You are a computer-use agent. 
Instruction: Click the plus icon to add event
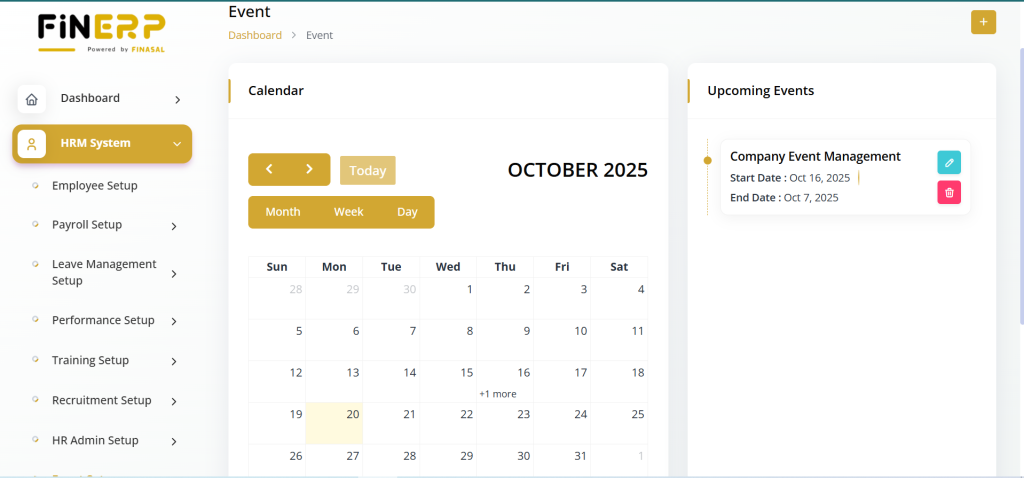click(x=983, y=22)
